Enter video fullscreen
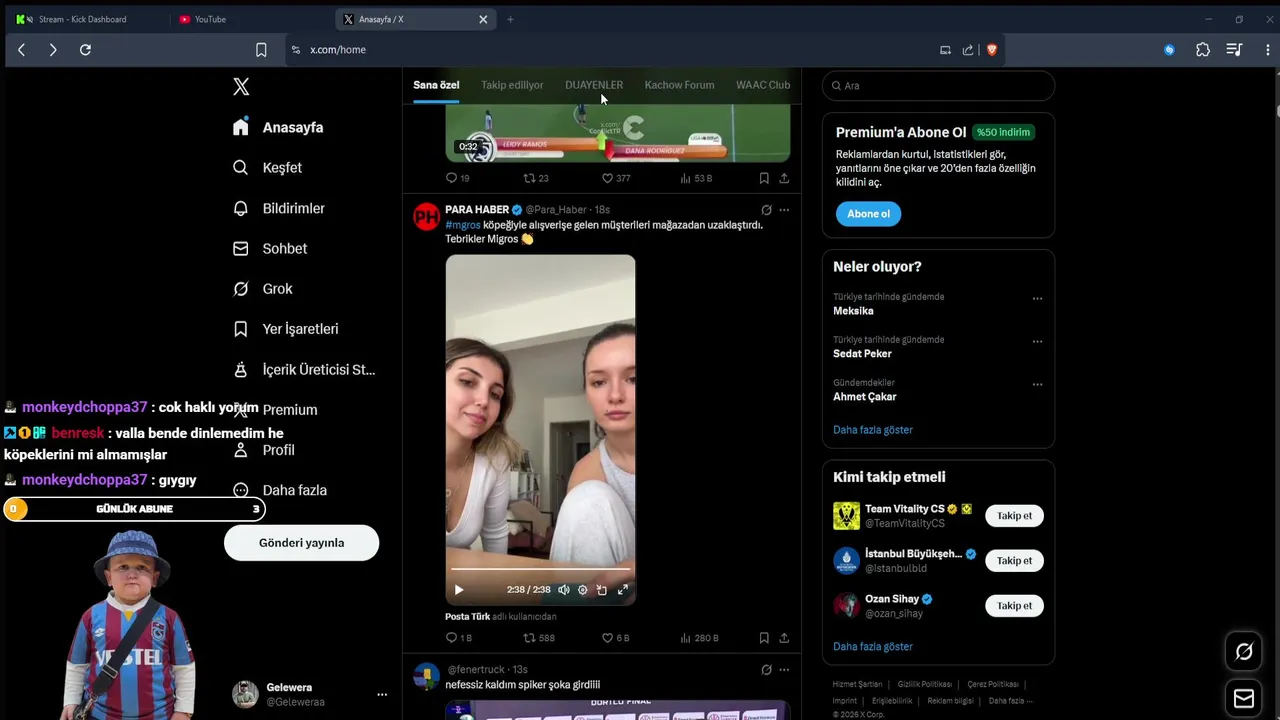The image size is (1280, 720). tap(622, 590)
